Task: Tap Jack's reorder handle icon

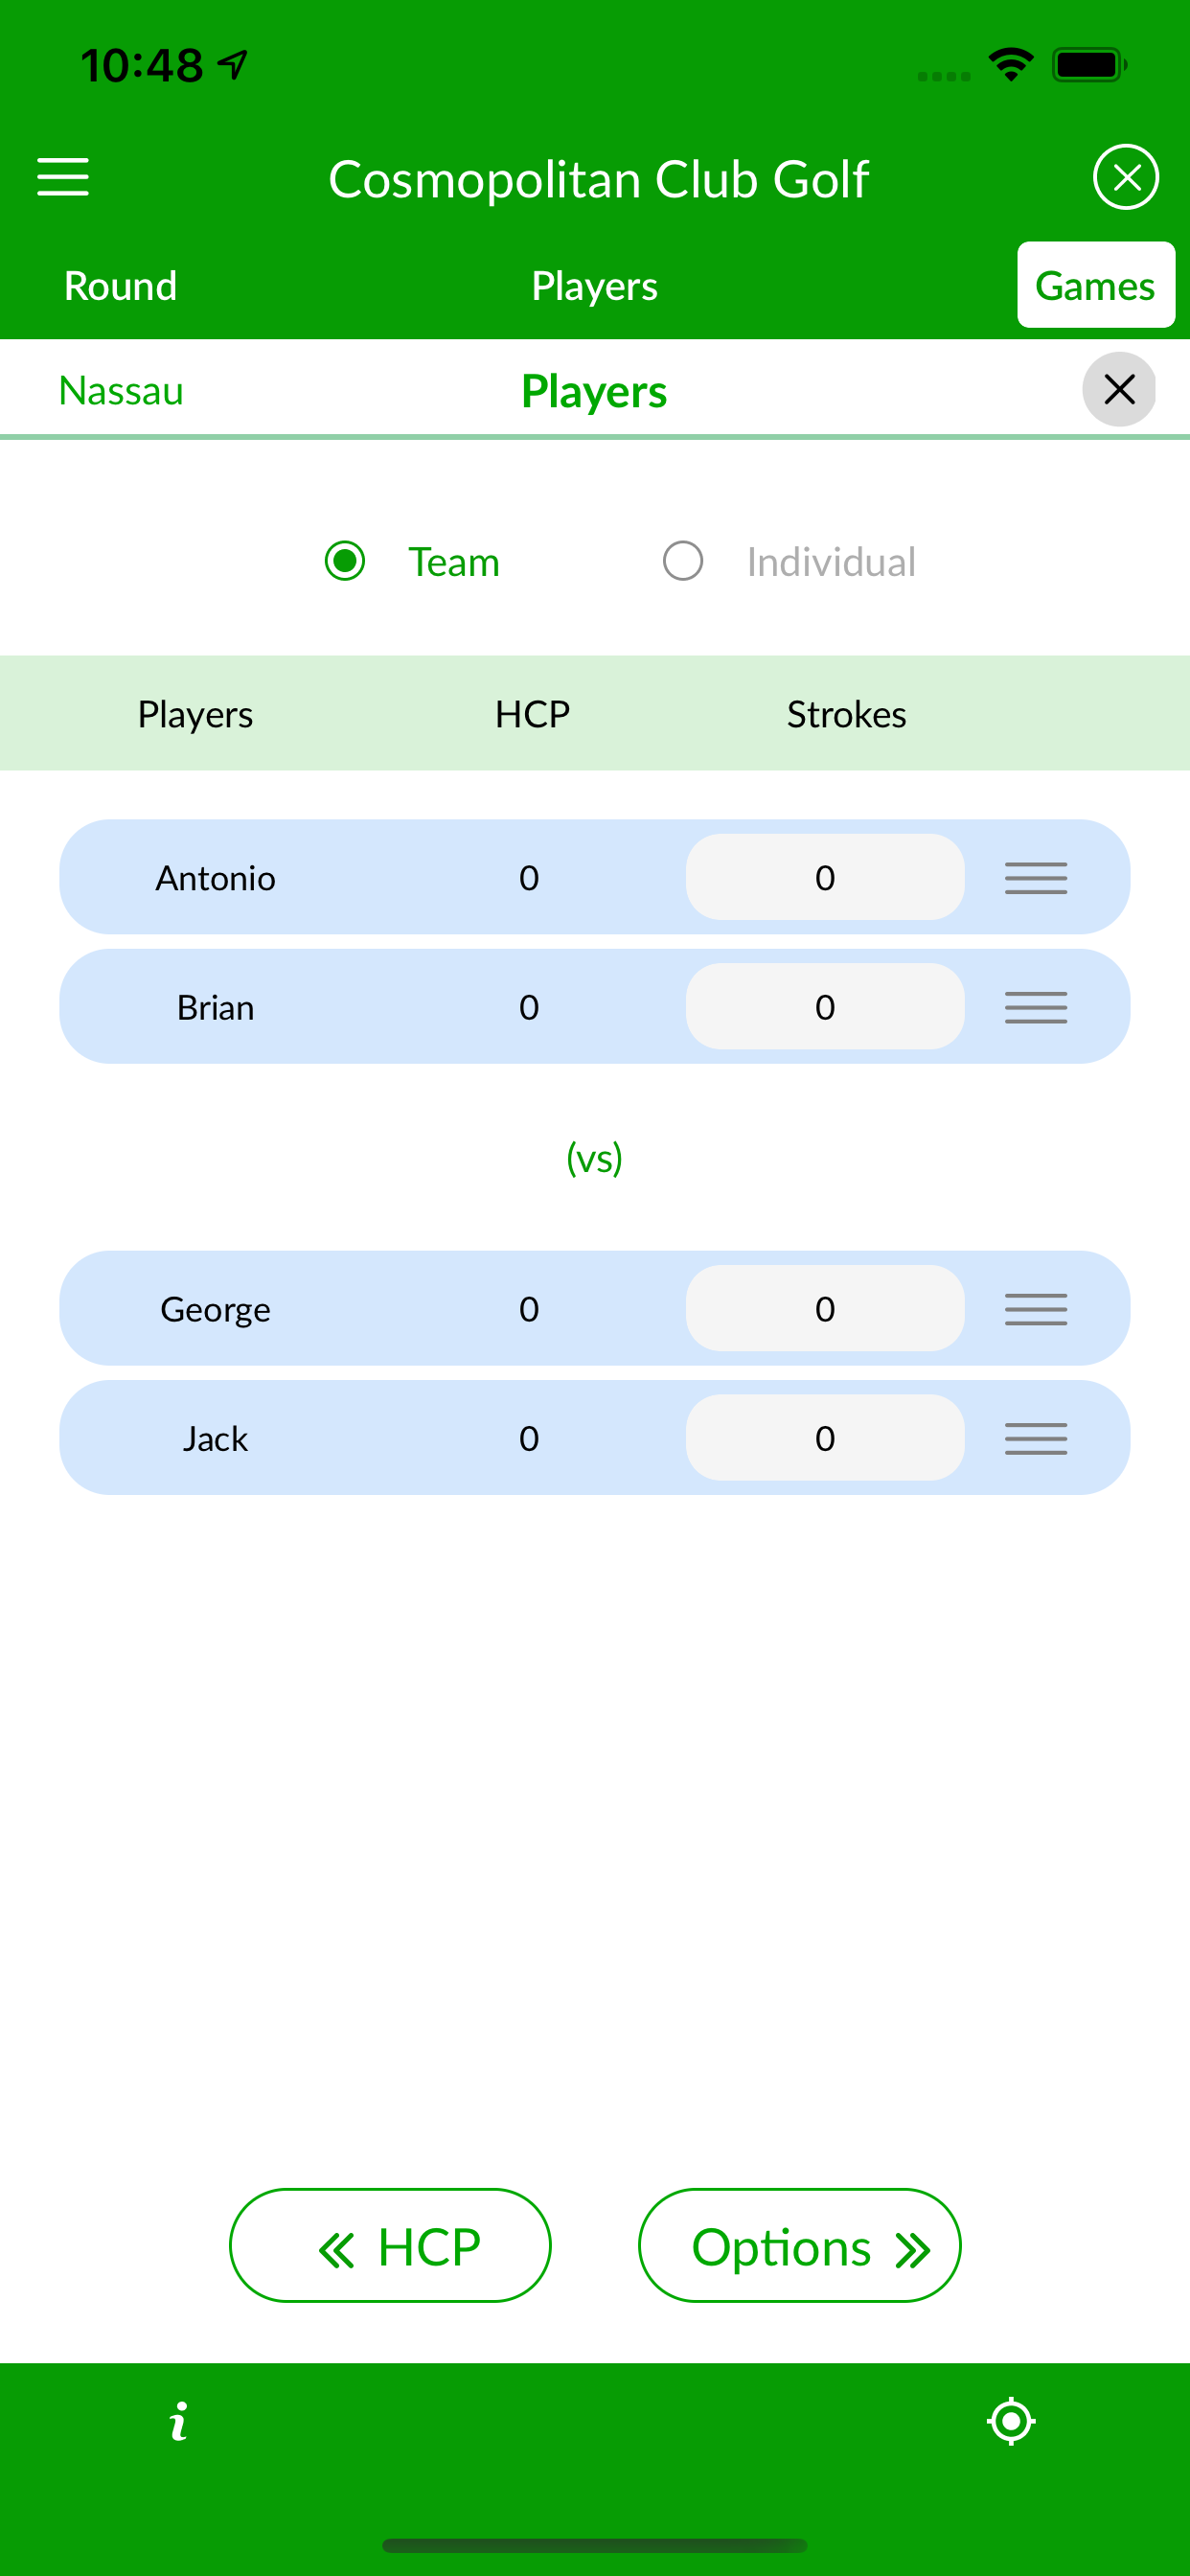Action: click(1036, 1438)
